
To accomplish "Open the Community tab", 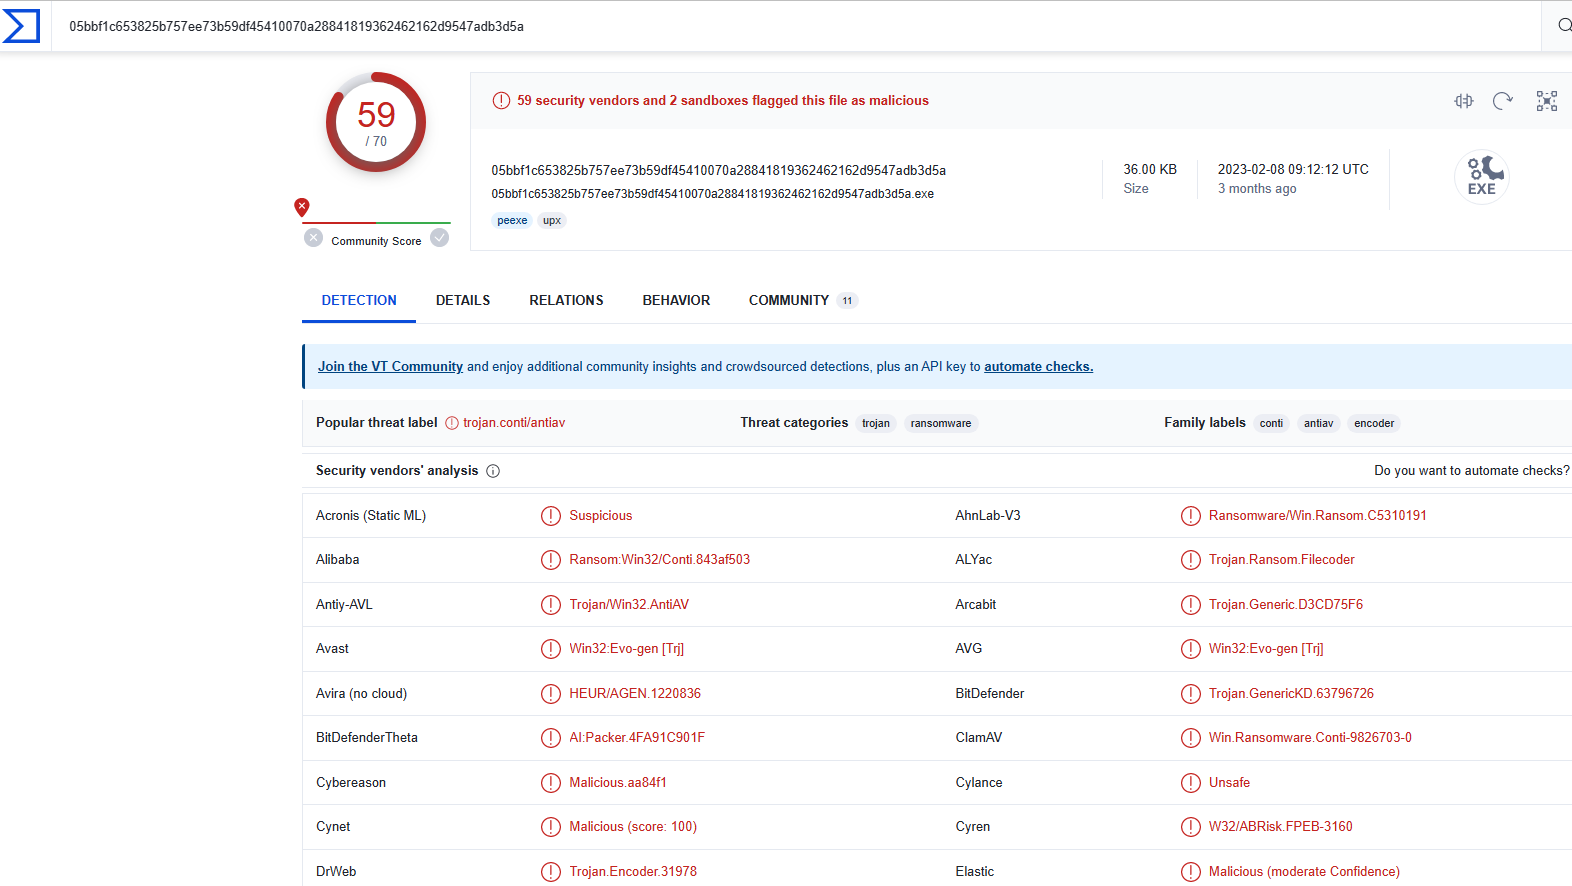I will (x=802, y=300).
